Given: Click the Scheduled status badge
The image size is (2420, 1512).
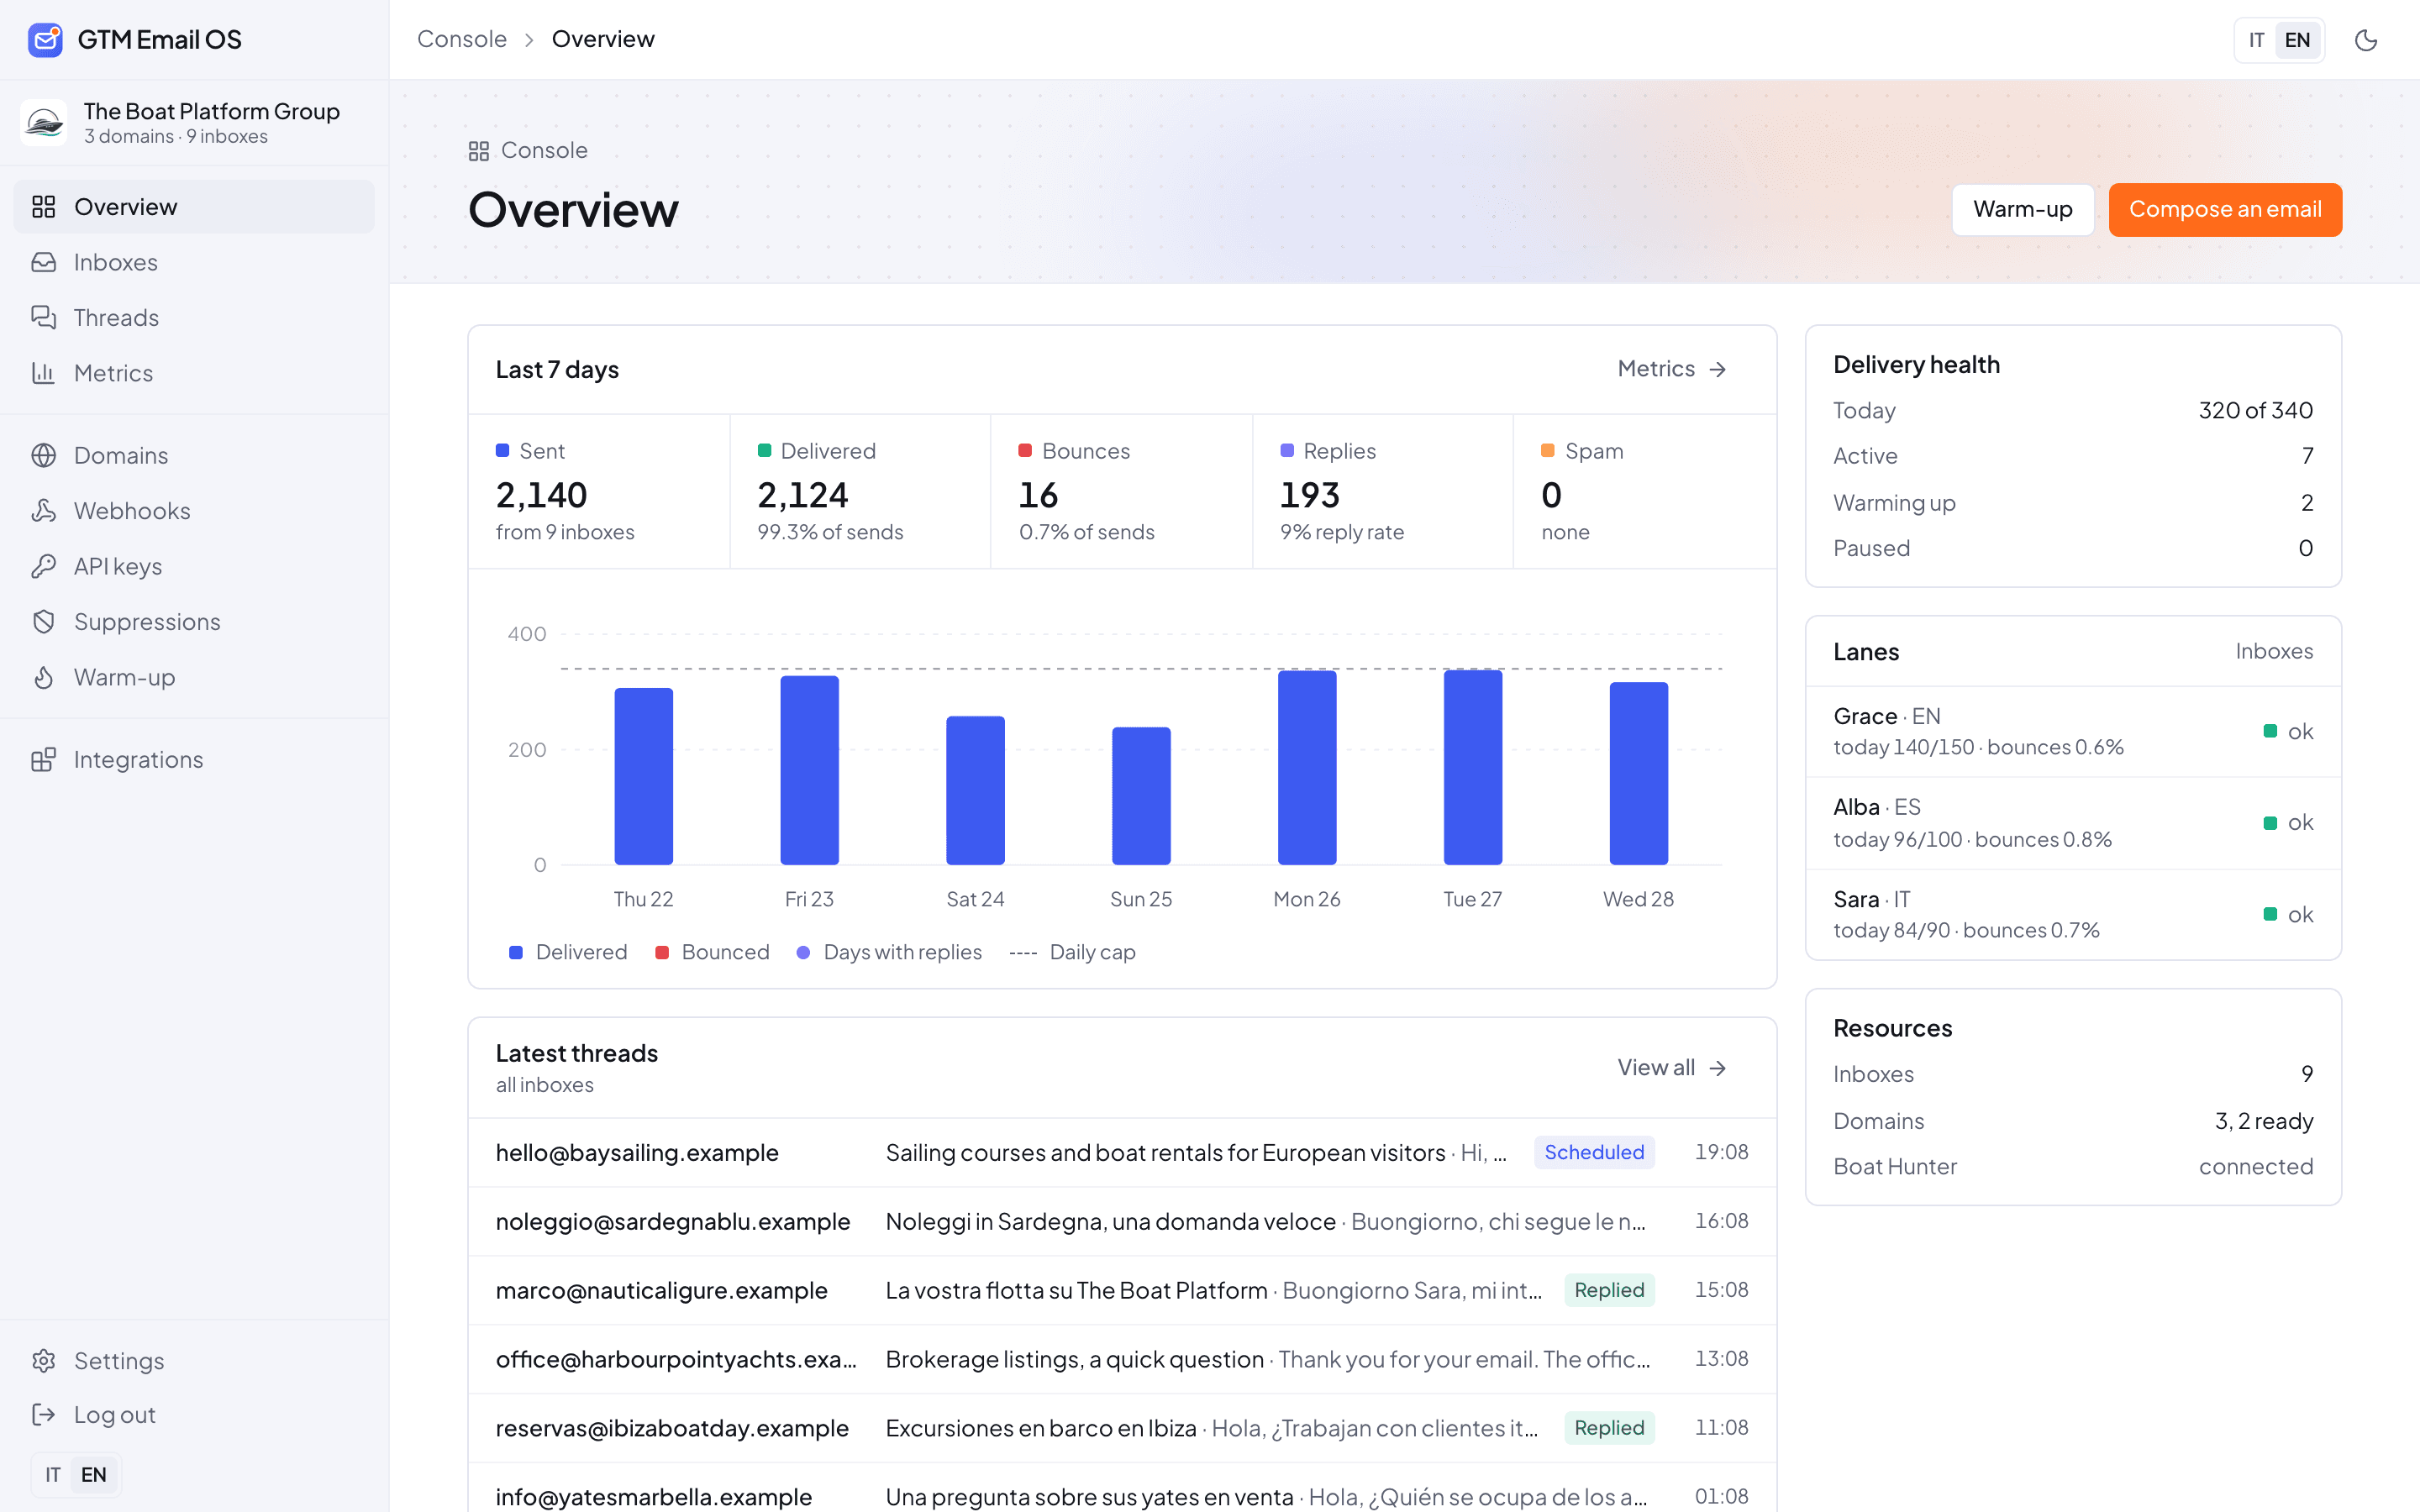Looking at the screenshot, I should point(1594,1152).
